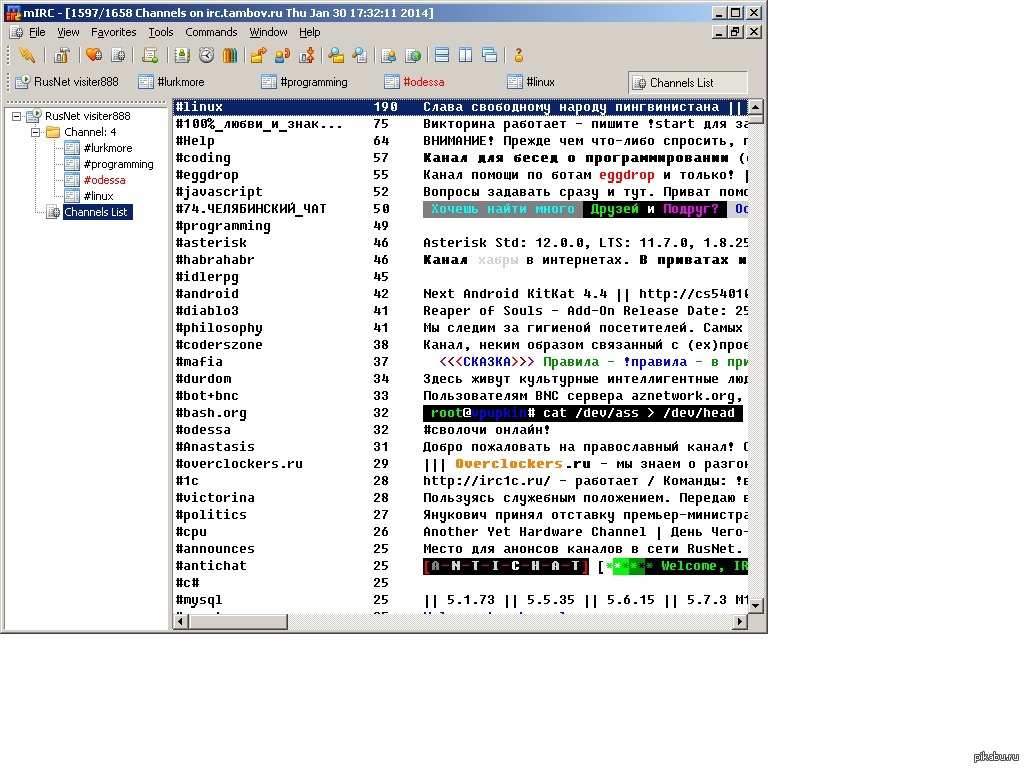Open channel favorites heart icon
The width and height of the screenshot is (1024, 768).
tap(94, 55)
